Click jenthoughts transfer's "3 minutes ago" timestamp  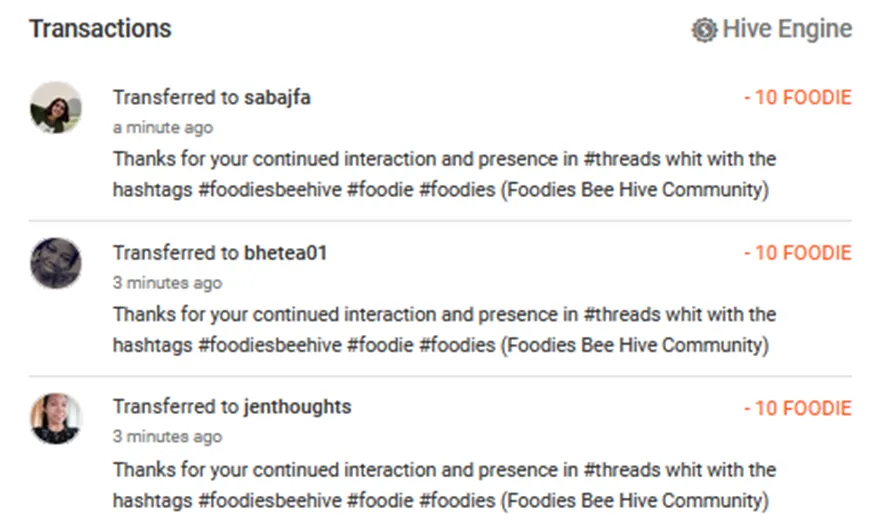[167, 437]
